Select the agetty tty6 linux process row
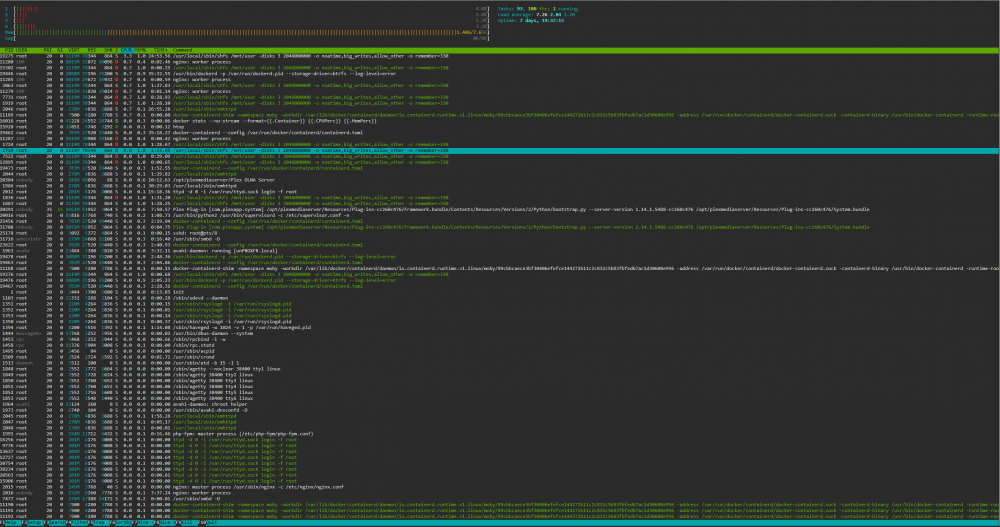Screen dimensions: 1000x527 [x=500, y=398]
